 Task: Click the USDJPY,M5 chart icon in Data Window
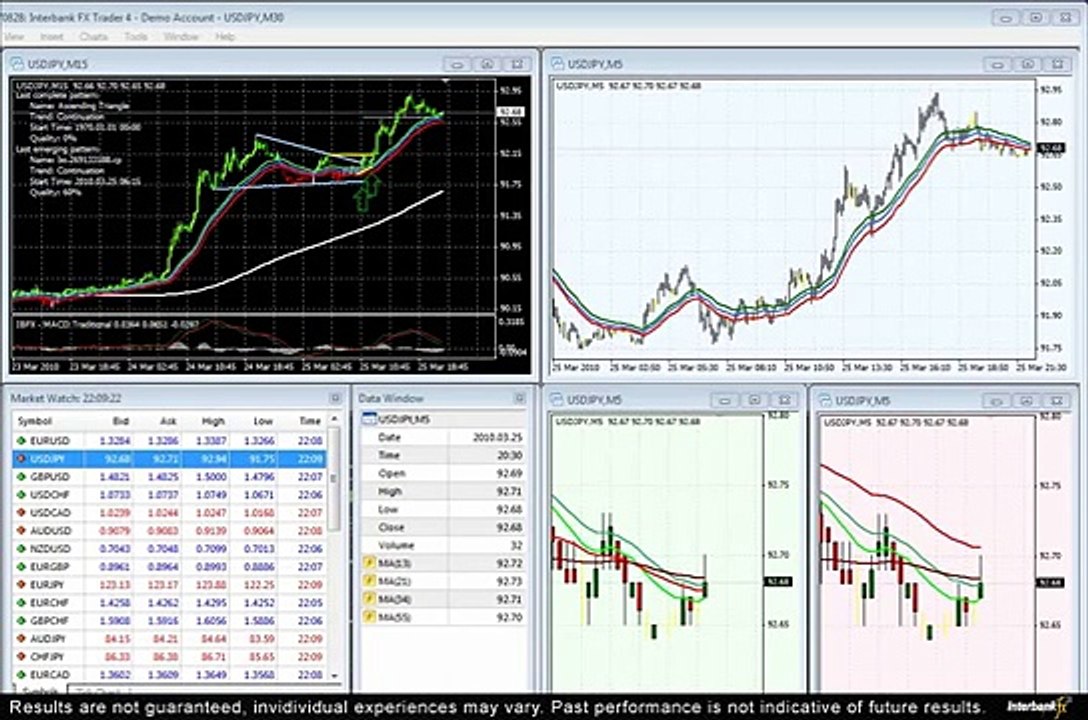coord(370,419)
